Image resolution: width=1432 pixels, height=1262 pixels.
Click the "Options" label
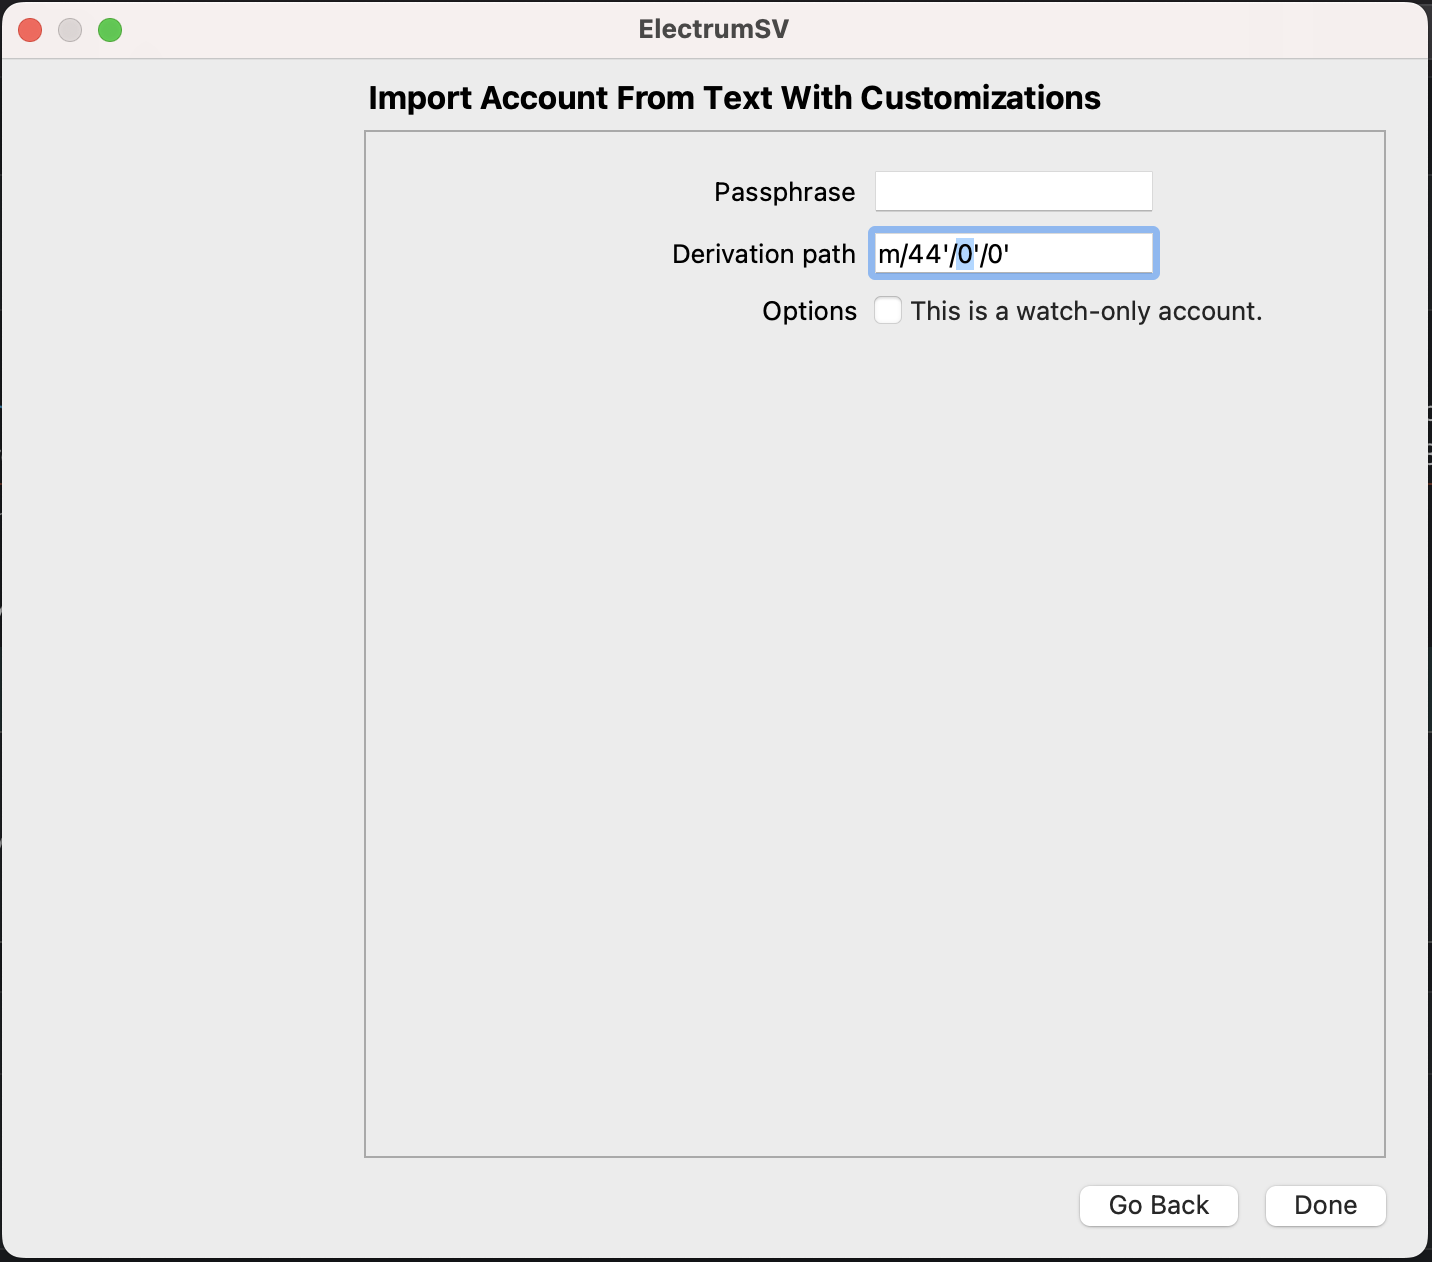coord(809,311)
